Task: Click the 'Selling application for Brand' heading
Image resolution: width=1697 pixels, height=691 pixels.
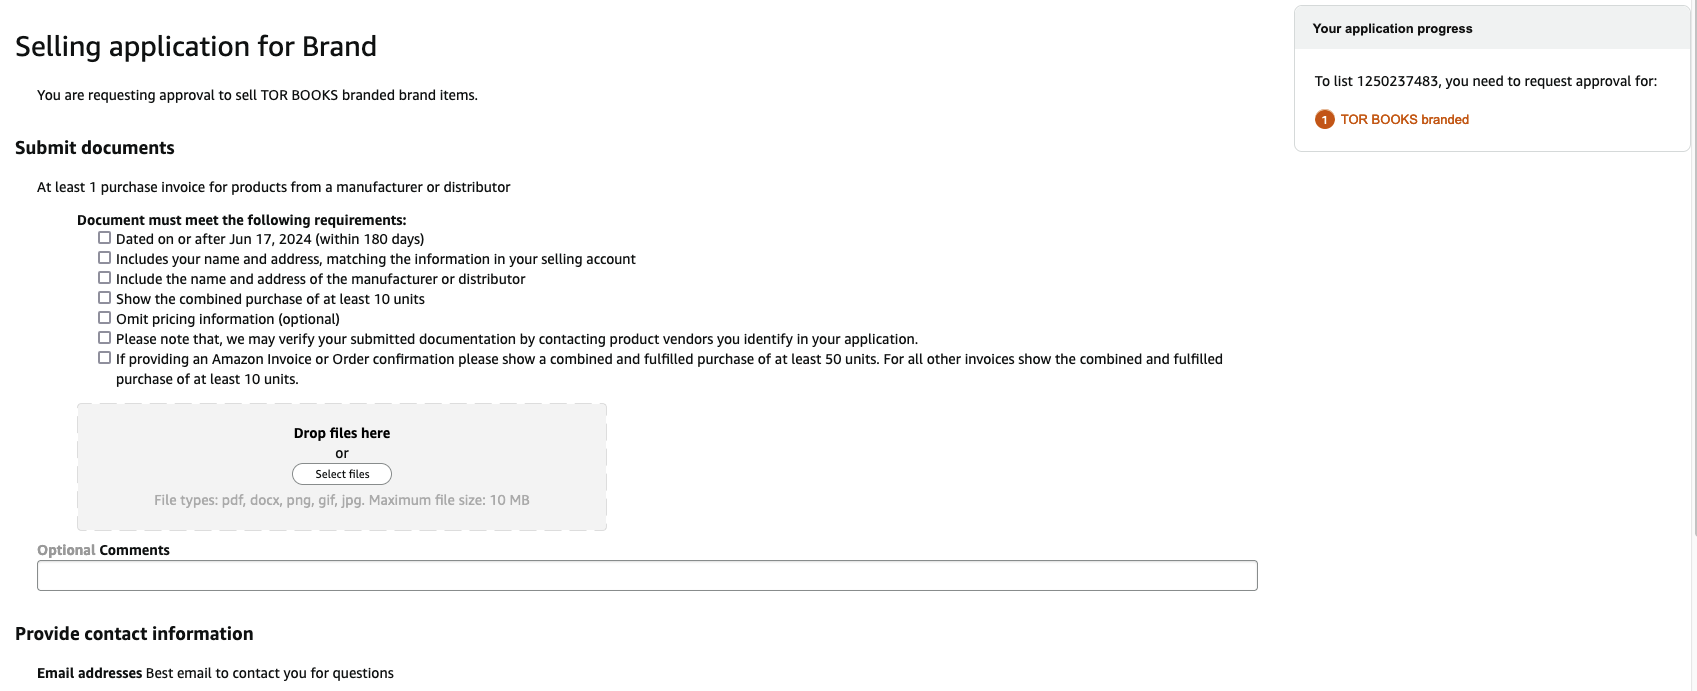Action: click(196, 47)
